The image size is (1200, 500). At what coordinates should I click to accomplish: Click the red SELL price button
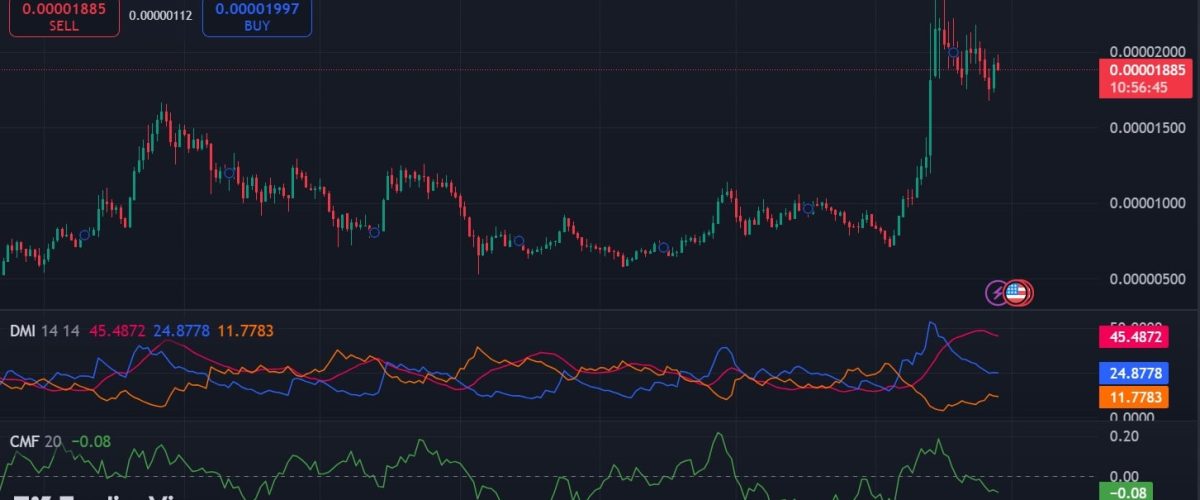(x=64, y=18)
